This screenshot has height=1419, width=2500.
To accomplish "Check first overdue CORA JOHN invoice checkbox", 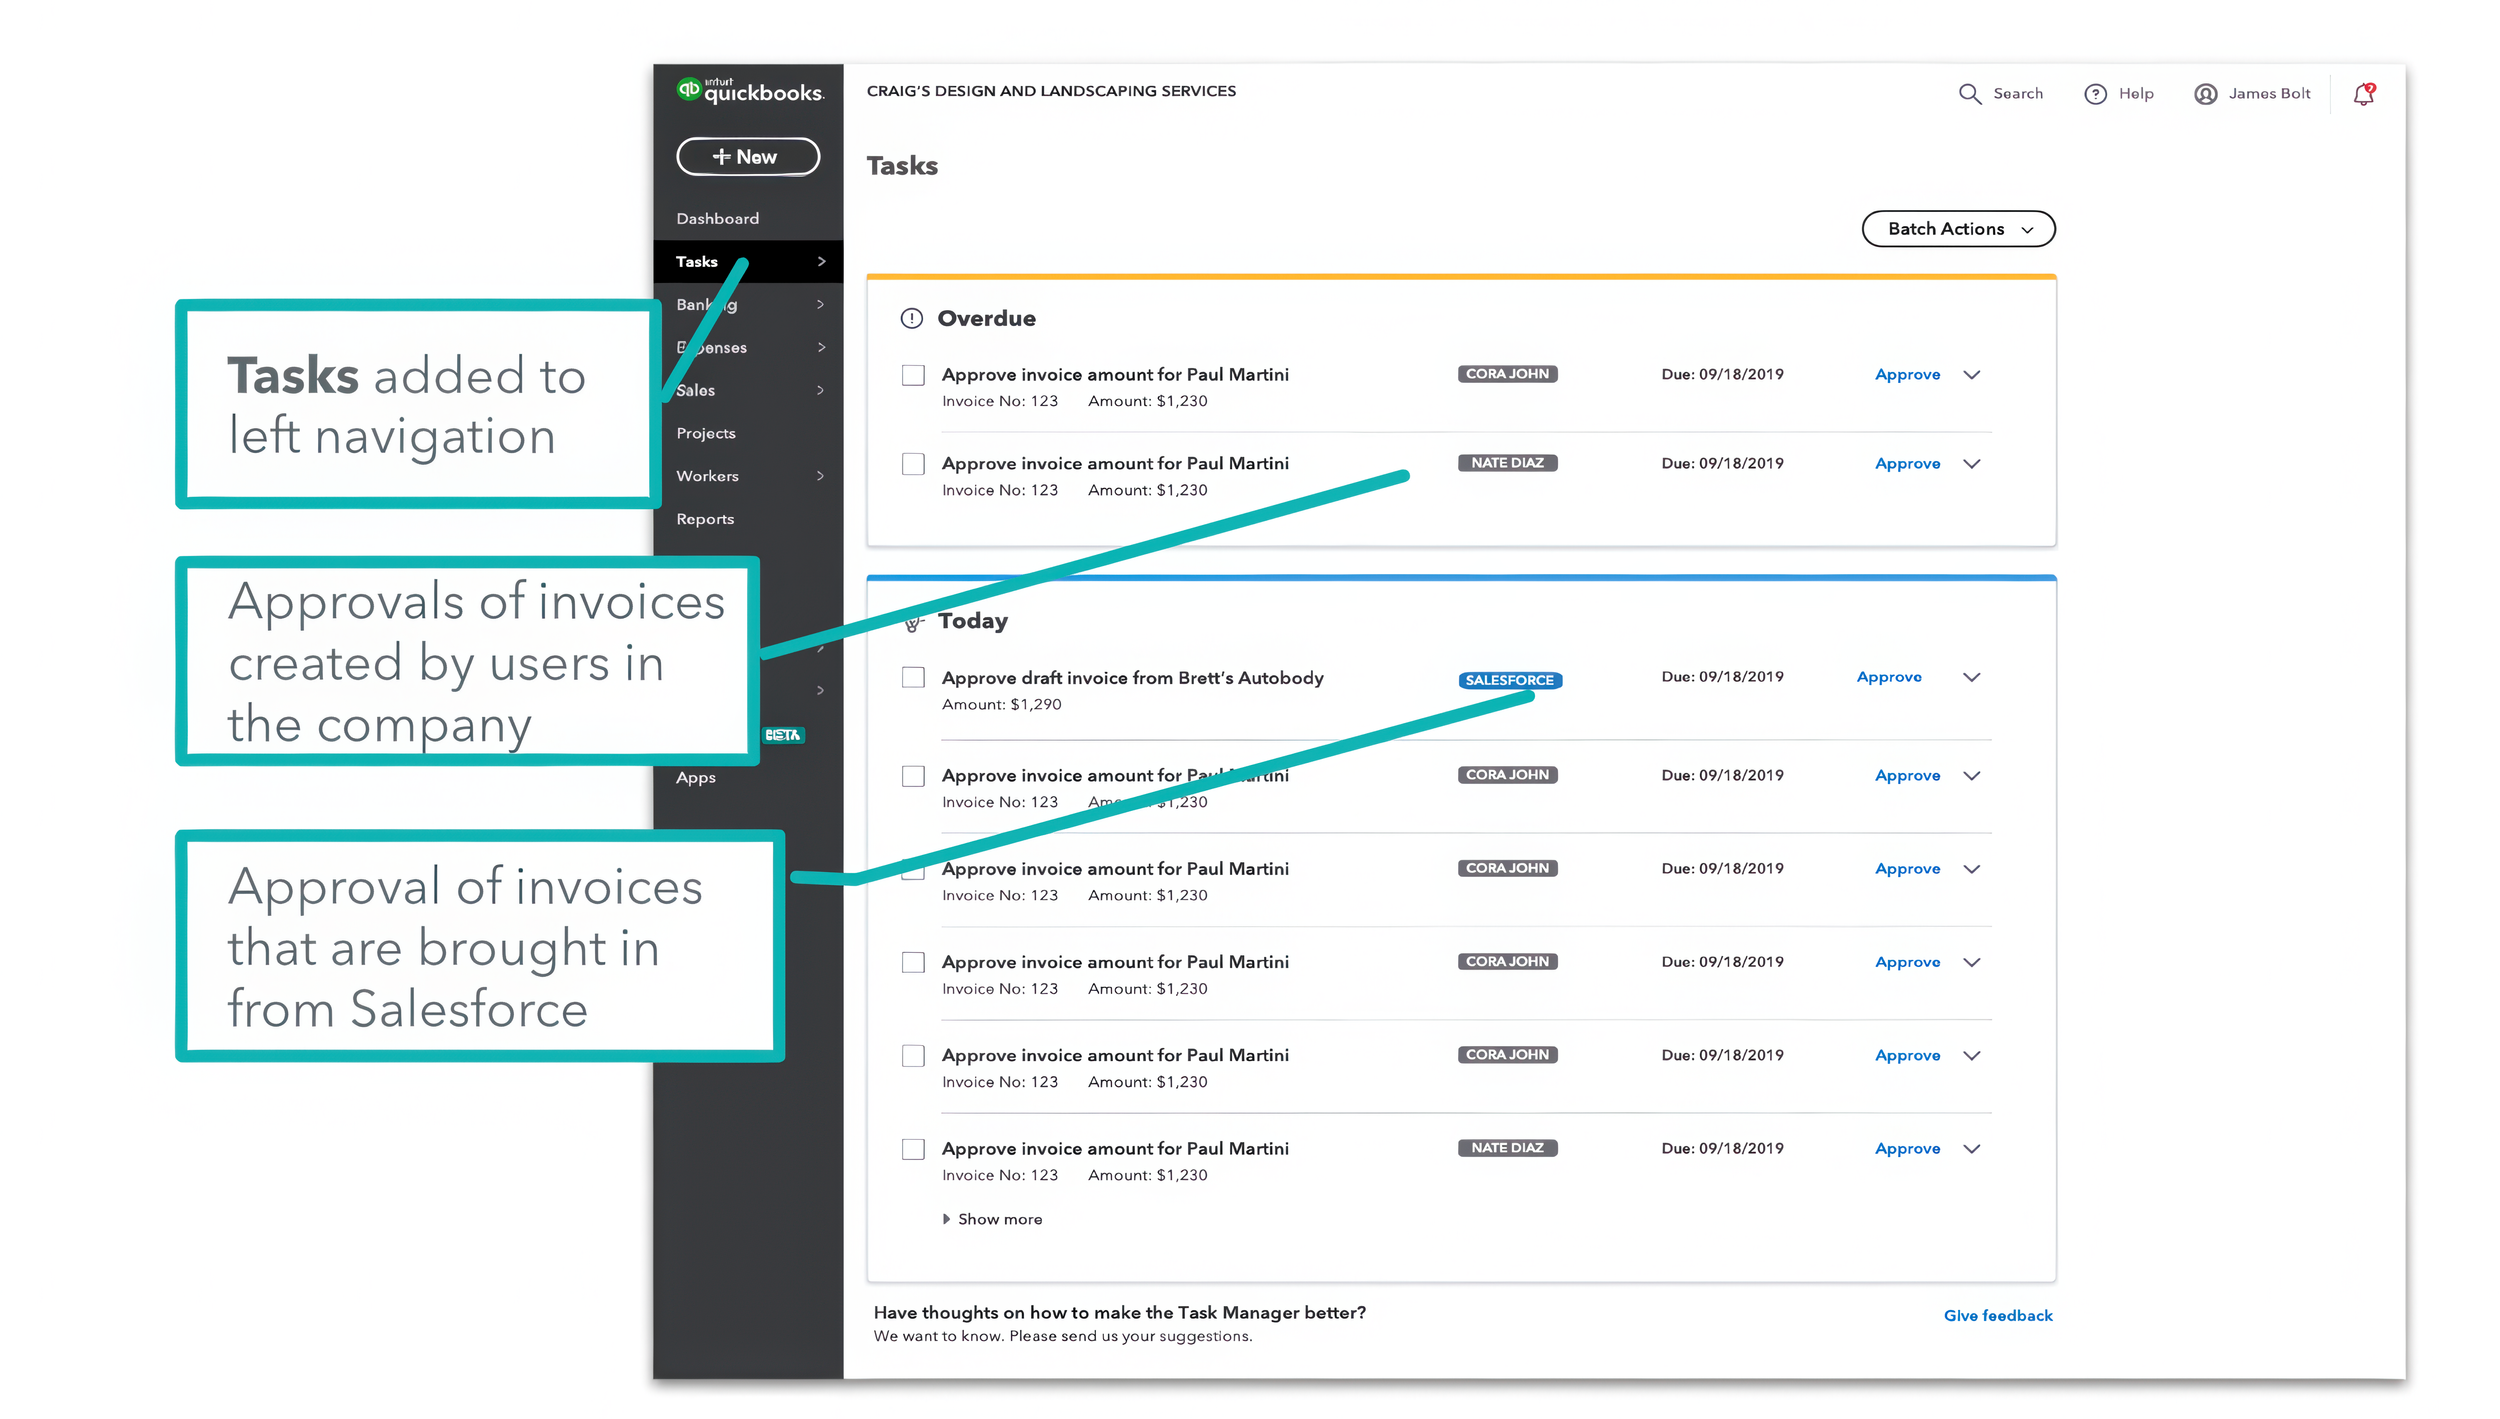I will [x=913, y=375].
